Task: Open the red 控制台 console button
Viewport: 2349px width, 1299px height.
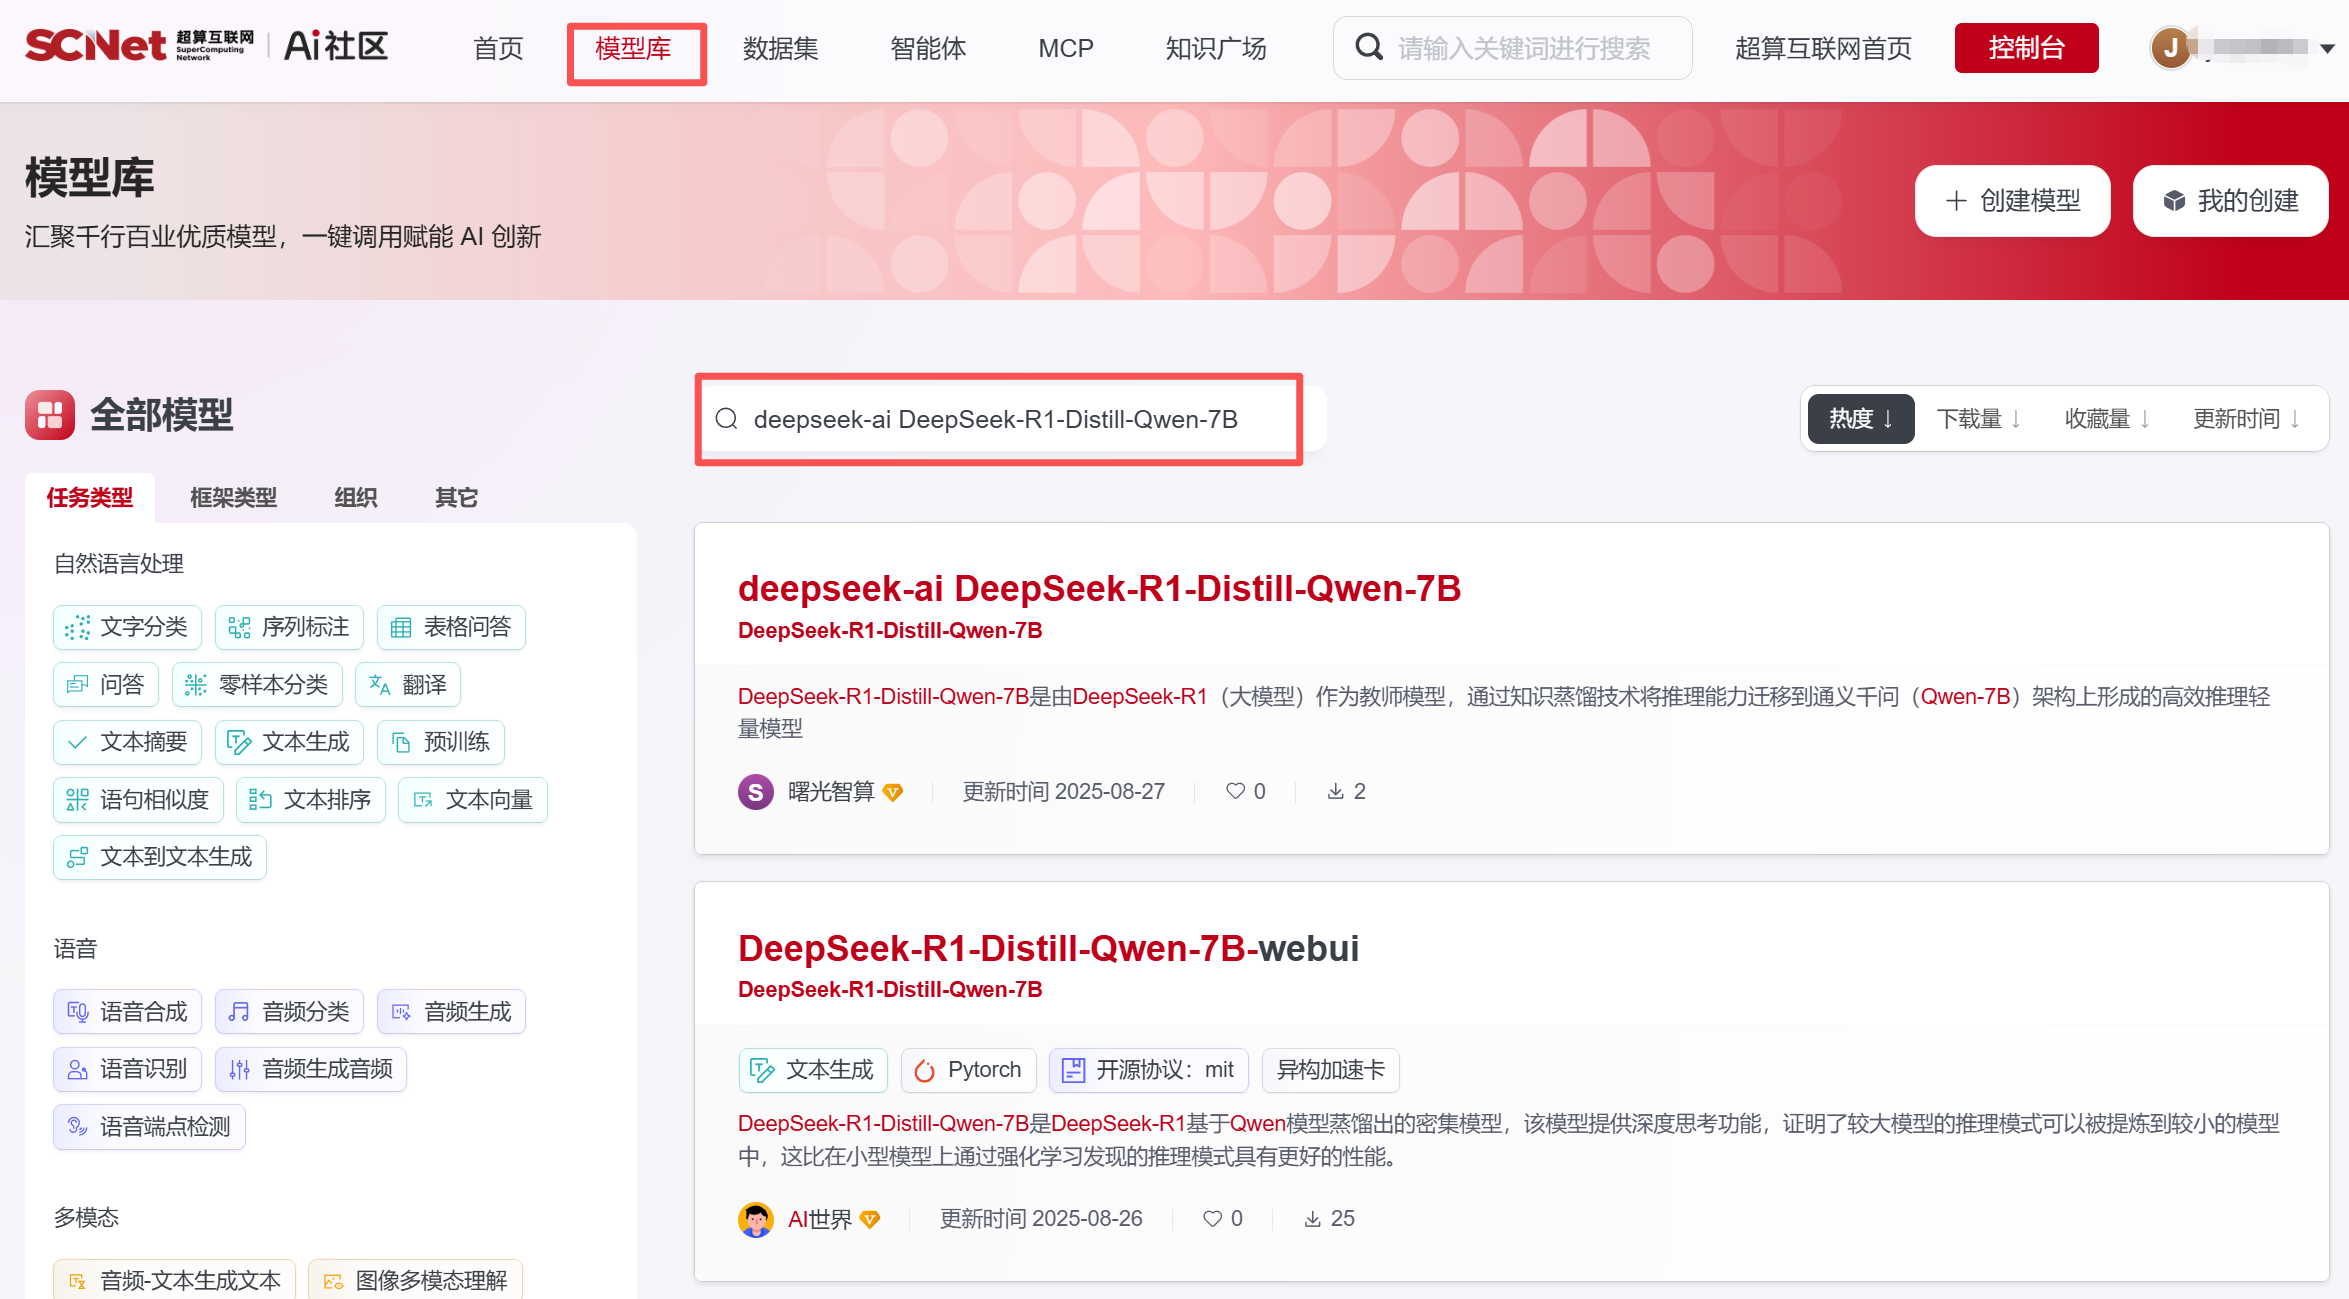Action: tap(2026, 48)
